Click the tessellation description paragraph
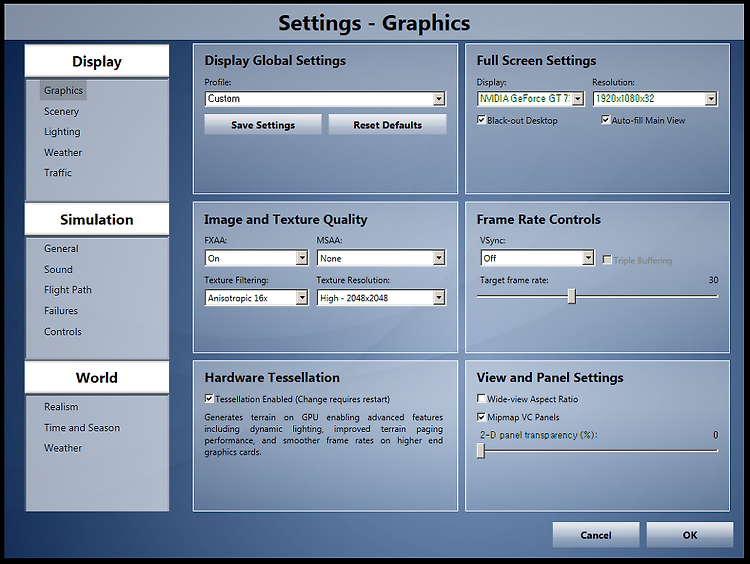Viewport: 750px width, 564px height. tap(324, 435)
